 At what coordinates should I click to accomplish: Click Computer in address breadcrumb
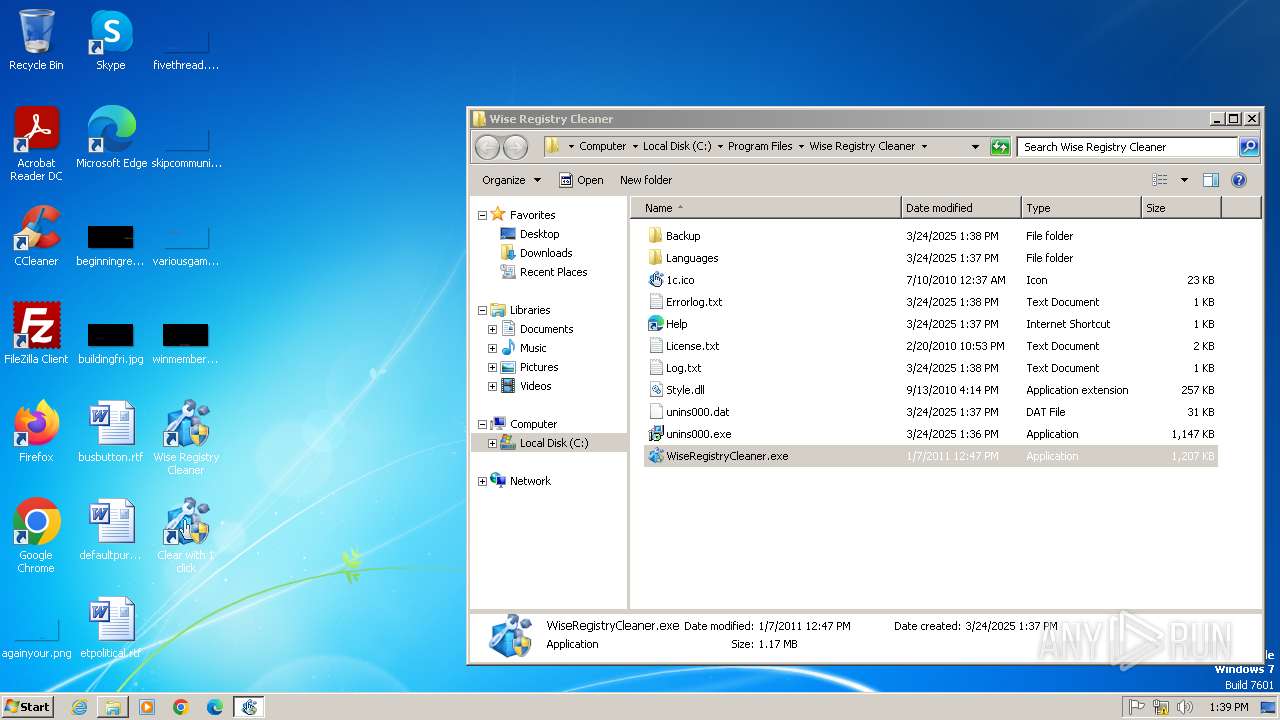click(603, 146)
